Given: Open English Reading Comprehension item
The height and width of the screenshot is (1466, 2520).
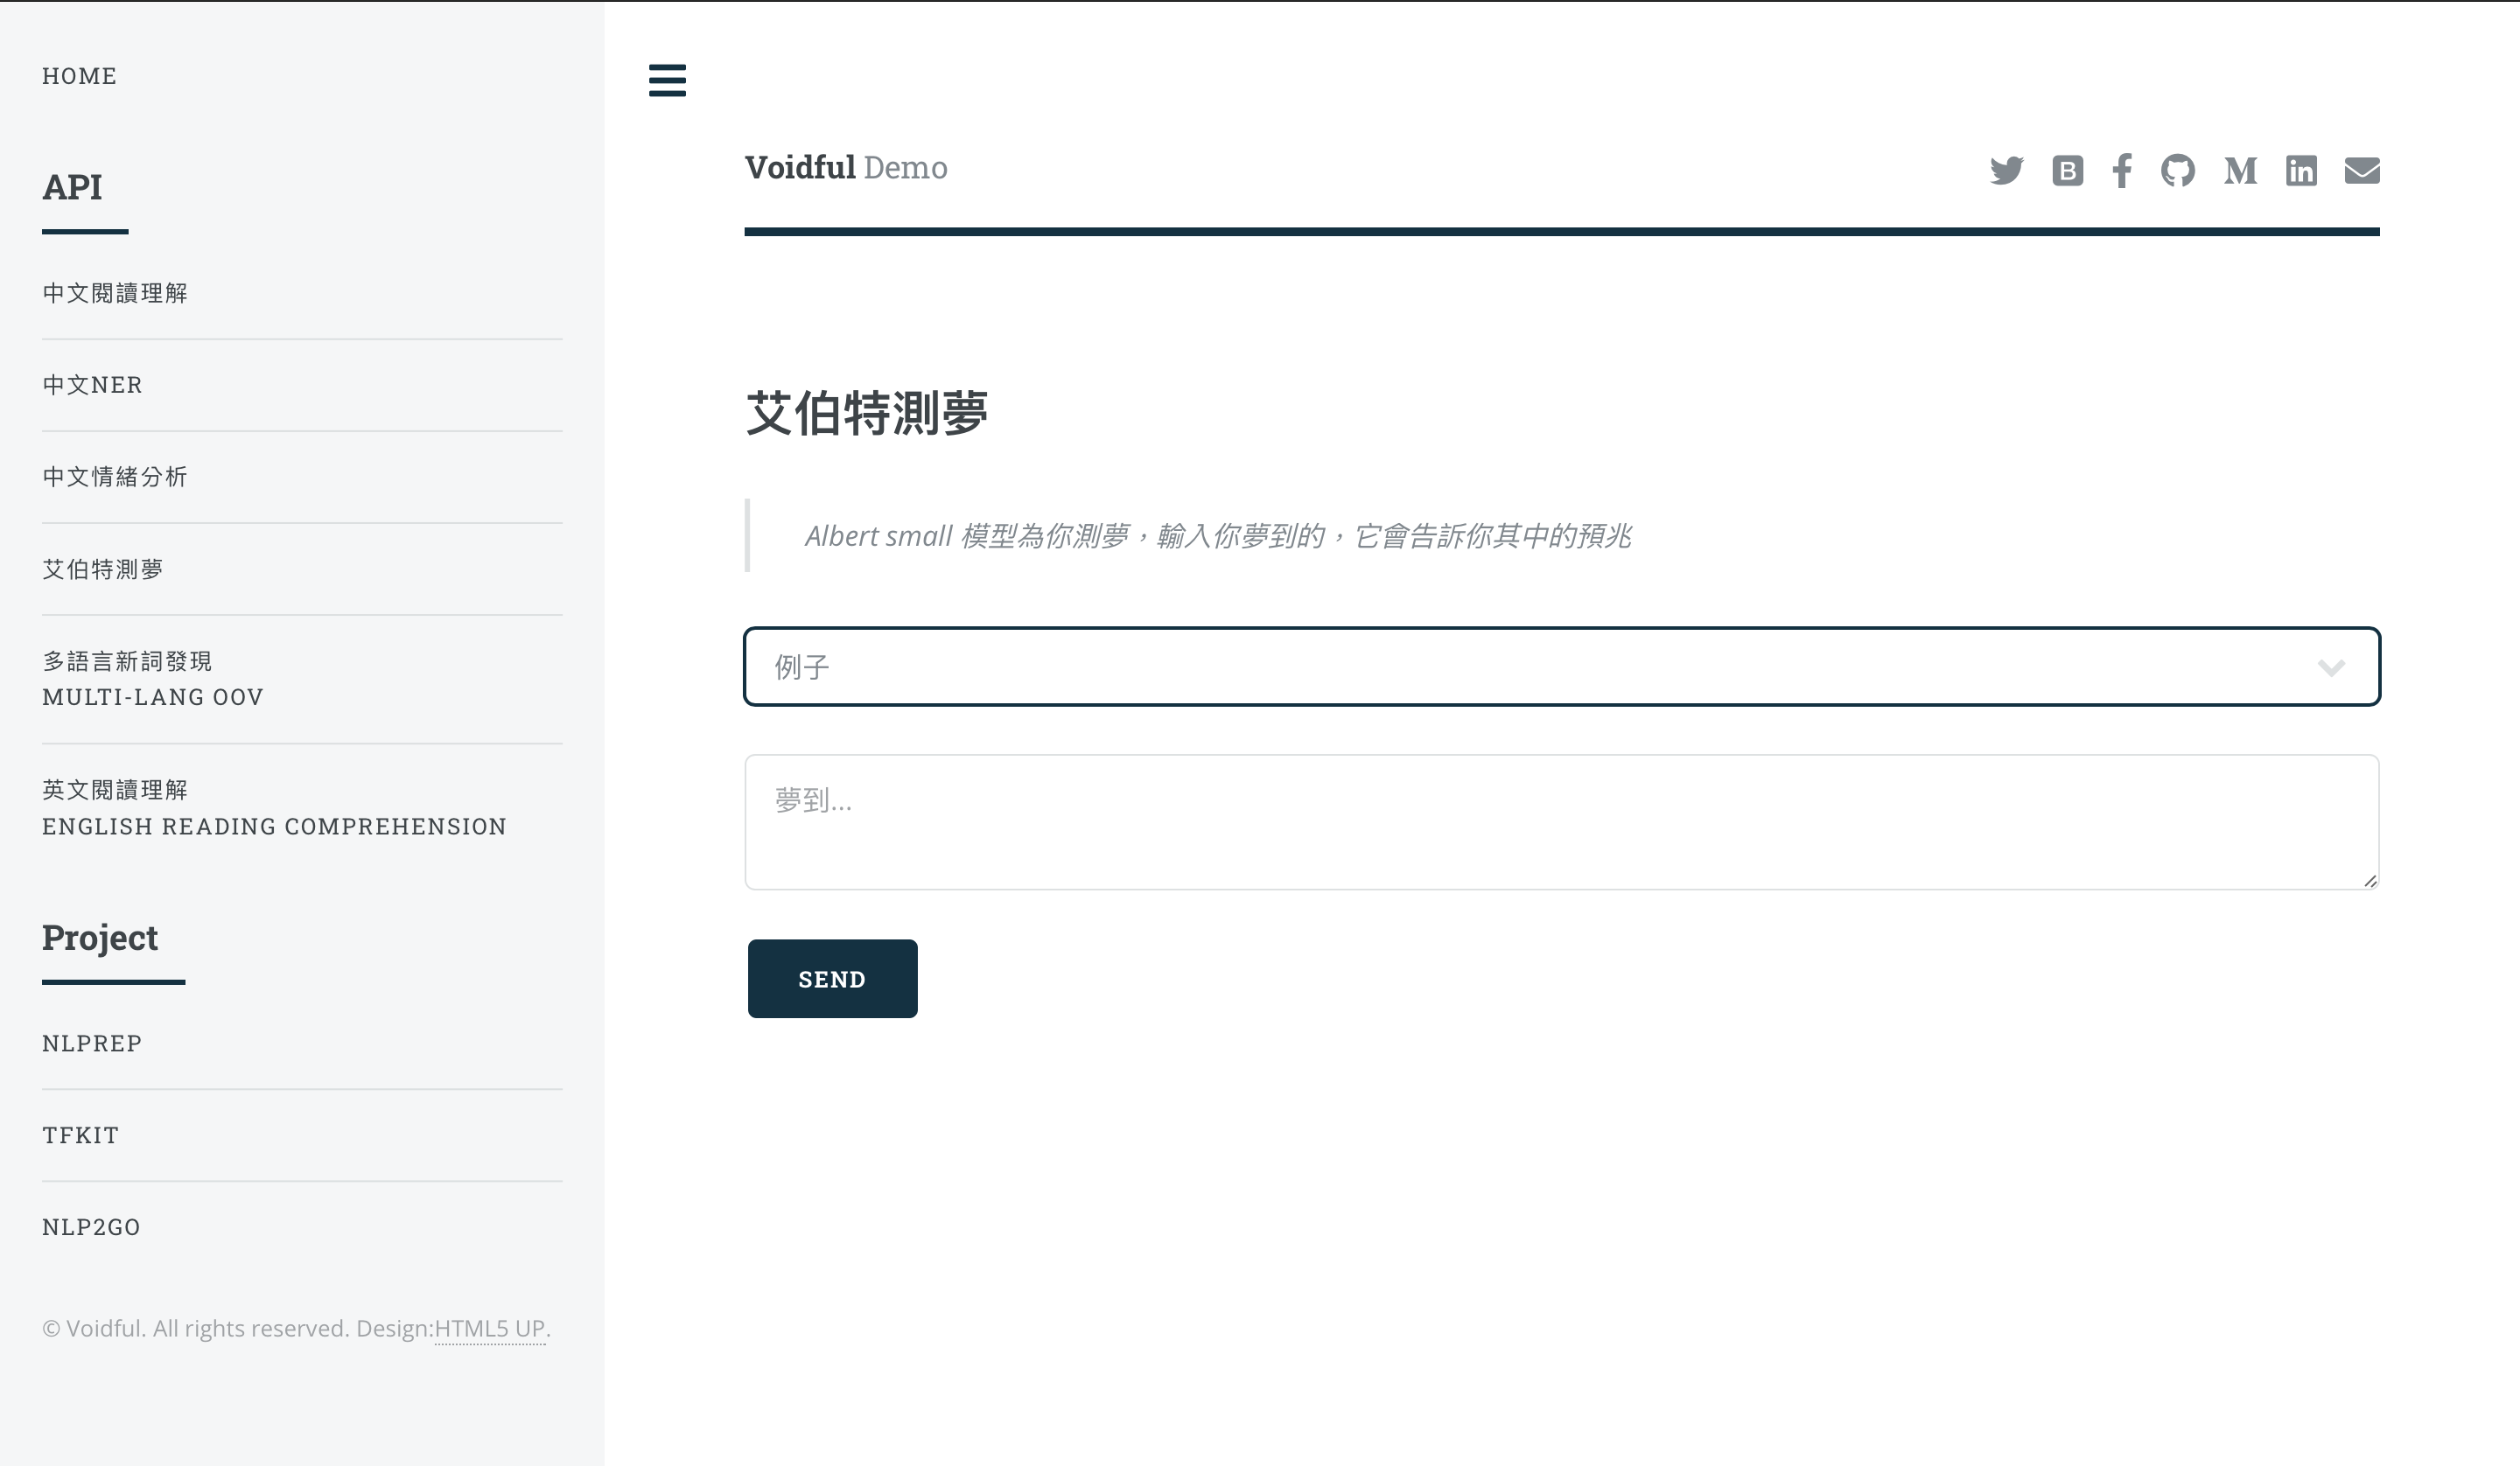Looking at the screenshot, I should [x=274, y=808].
